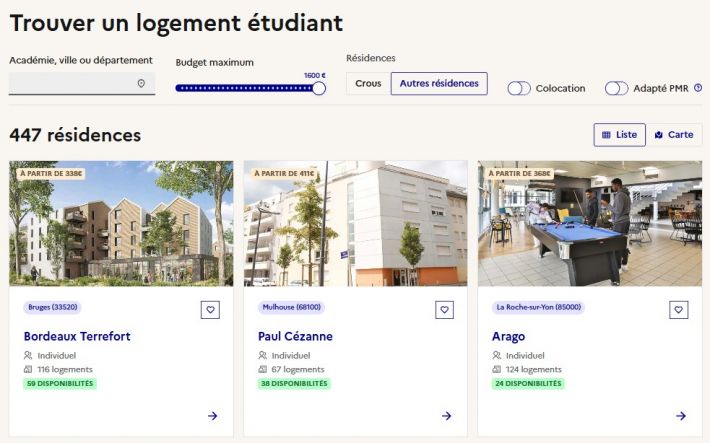The width and height of the screenshot is (710, 443).
Task: Select the Crous residences filter
Action: coord(368,83)
